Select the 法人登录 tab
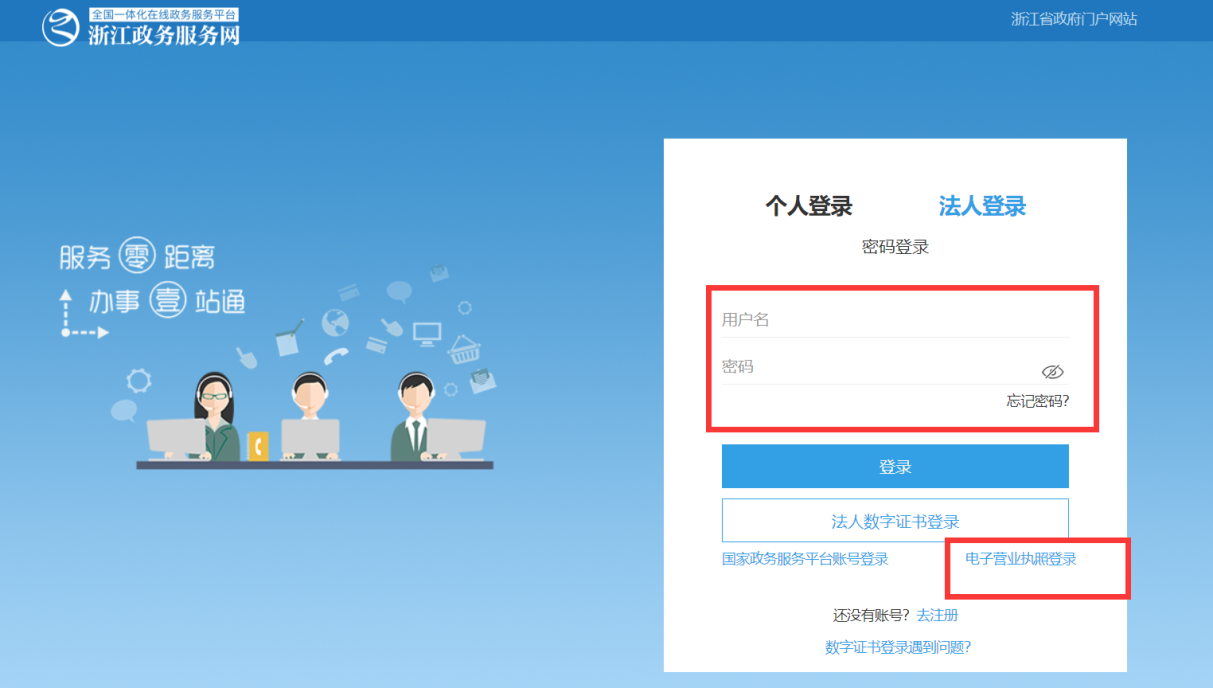The width and height of the screenshot is (1213, 688). pyautogui.click(x=982, y=207)
